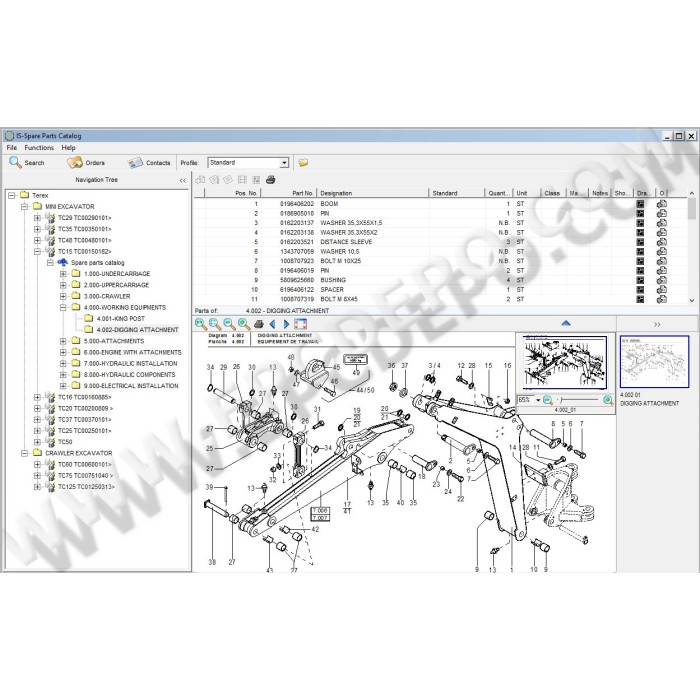Select the CRAWLER EXCAVATOR node

79,453
